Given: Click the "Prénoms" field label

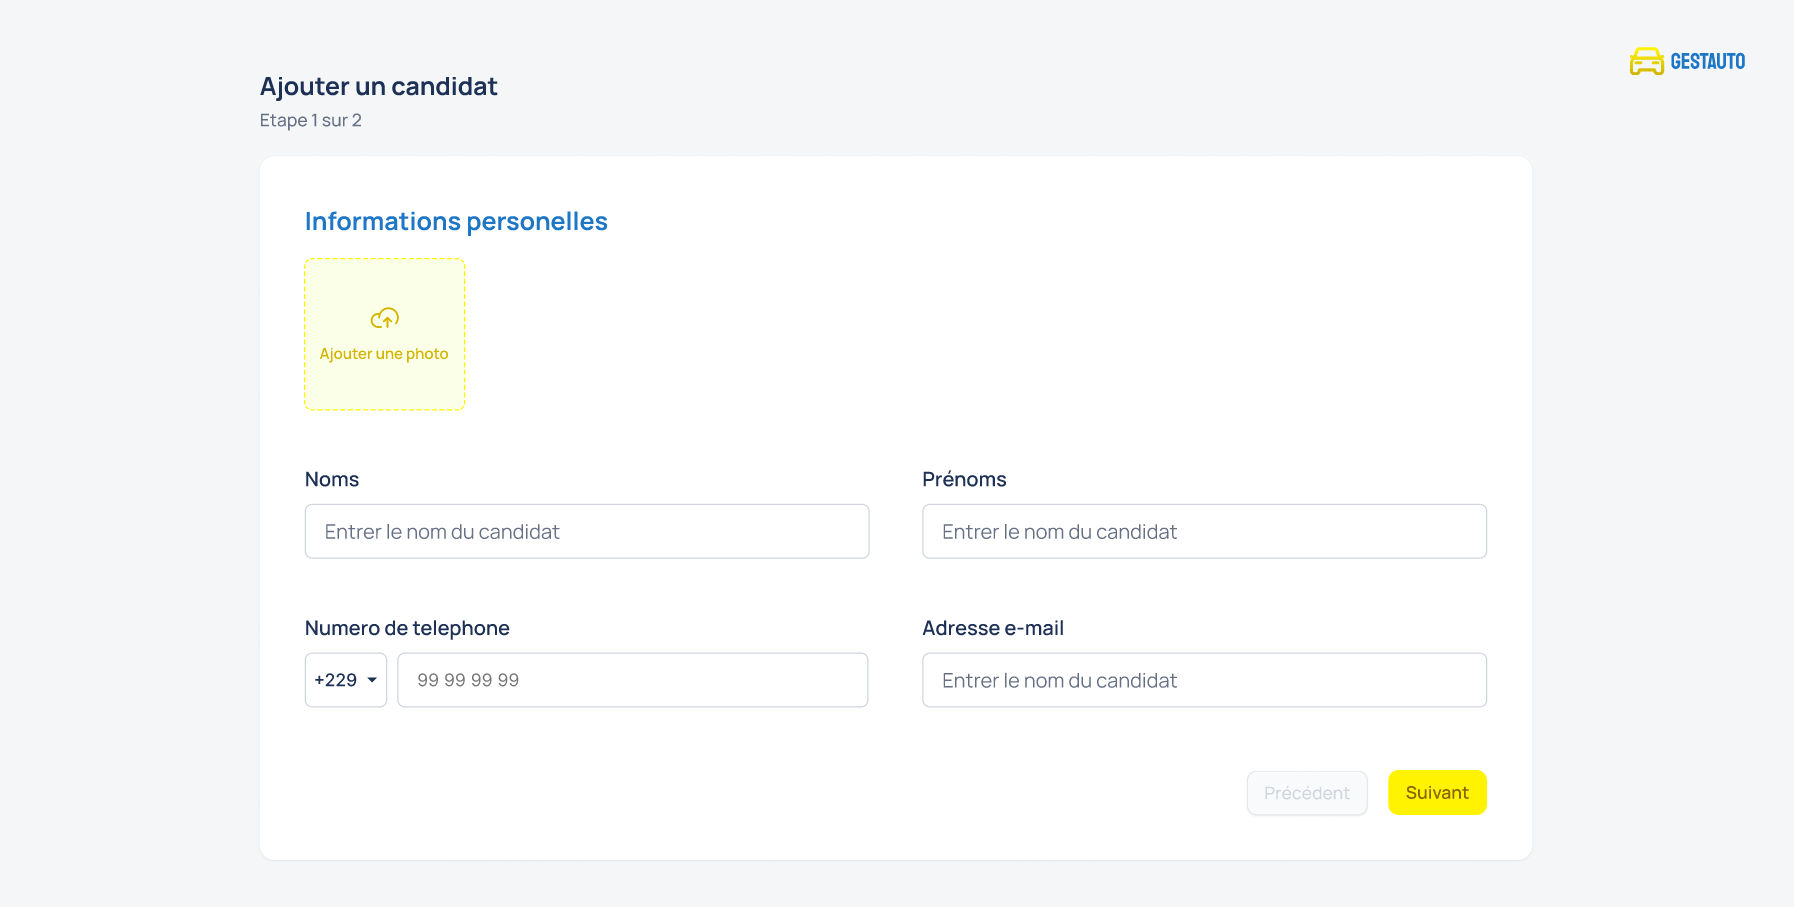Looking at the screenshot, I should coord(964,479).
